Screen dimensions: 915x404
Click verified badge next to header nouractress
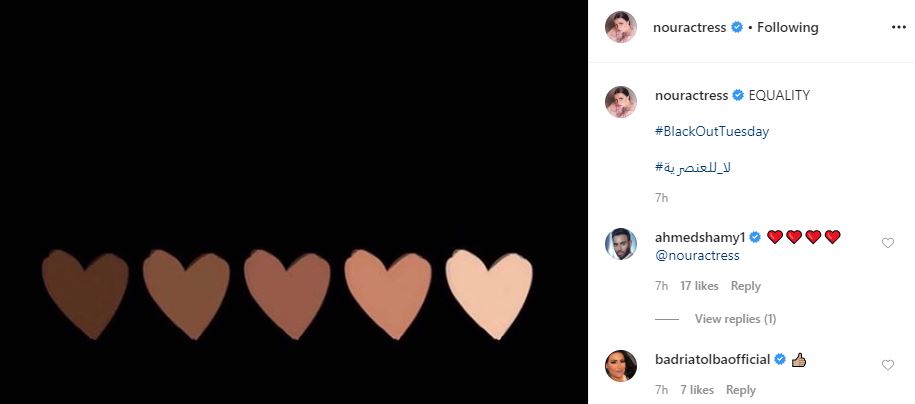click(737, 27)
